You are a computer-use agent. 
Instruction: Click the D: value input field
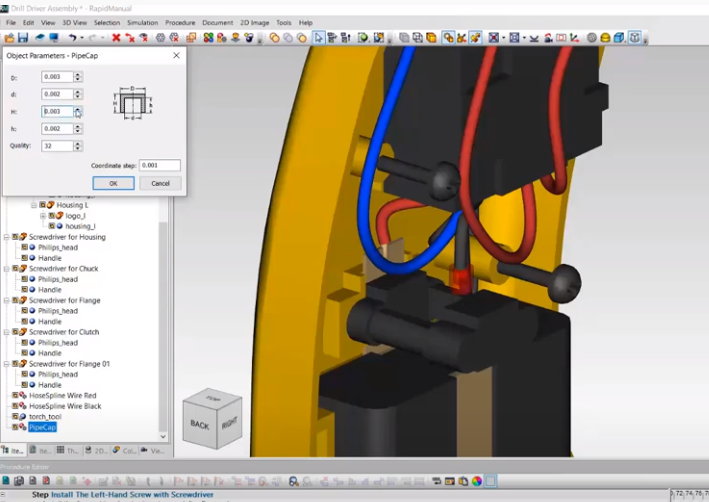pyautogui.click(x=57, y=77)
